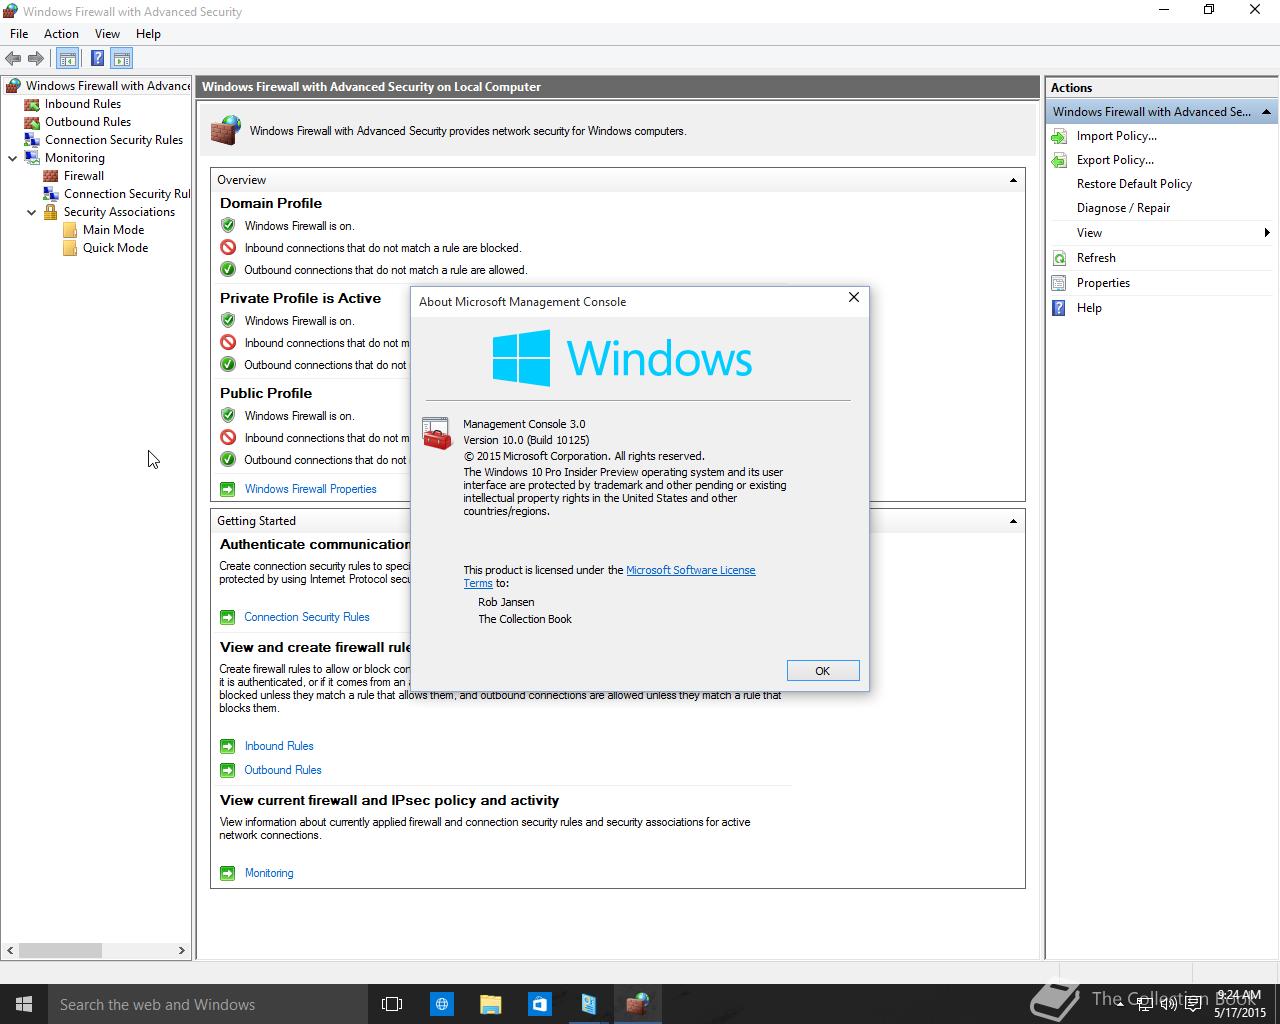
Task: Collapse the Getting Started section
Action: [1013, 521]
